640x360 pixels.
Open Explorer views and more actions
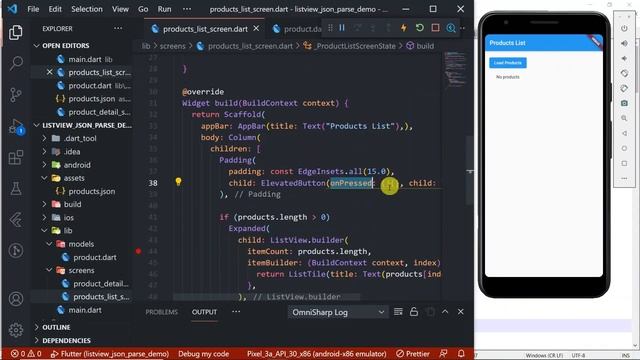118,29
